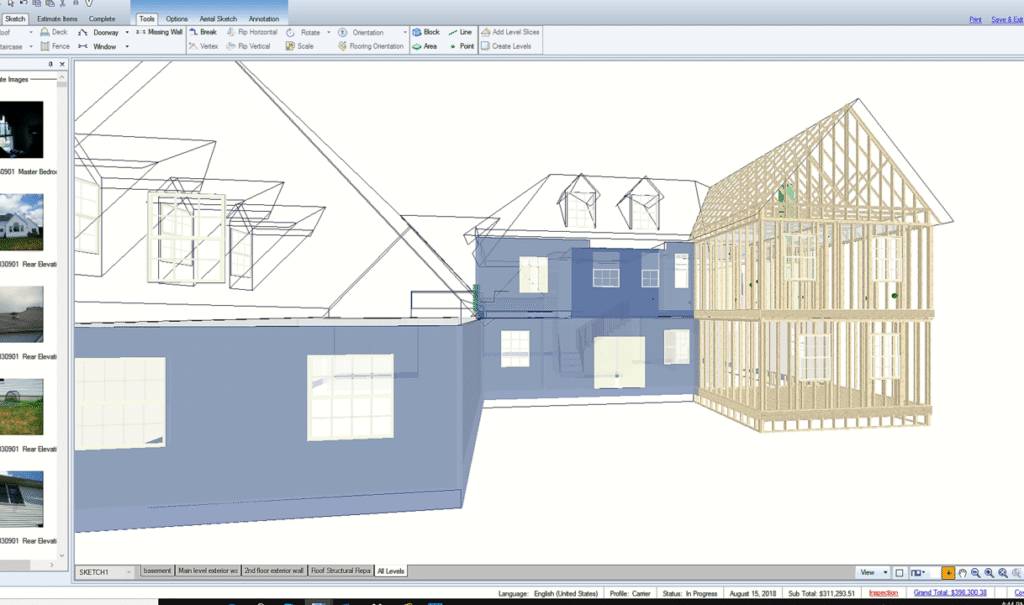Open the Doorway dropdown arrow
1024x605 pixels.
pos(127,32)
